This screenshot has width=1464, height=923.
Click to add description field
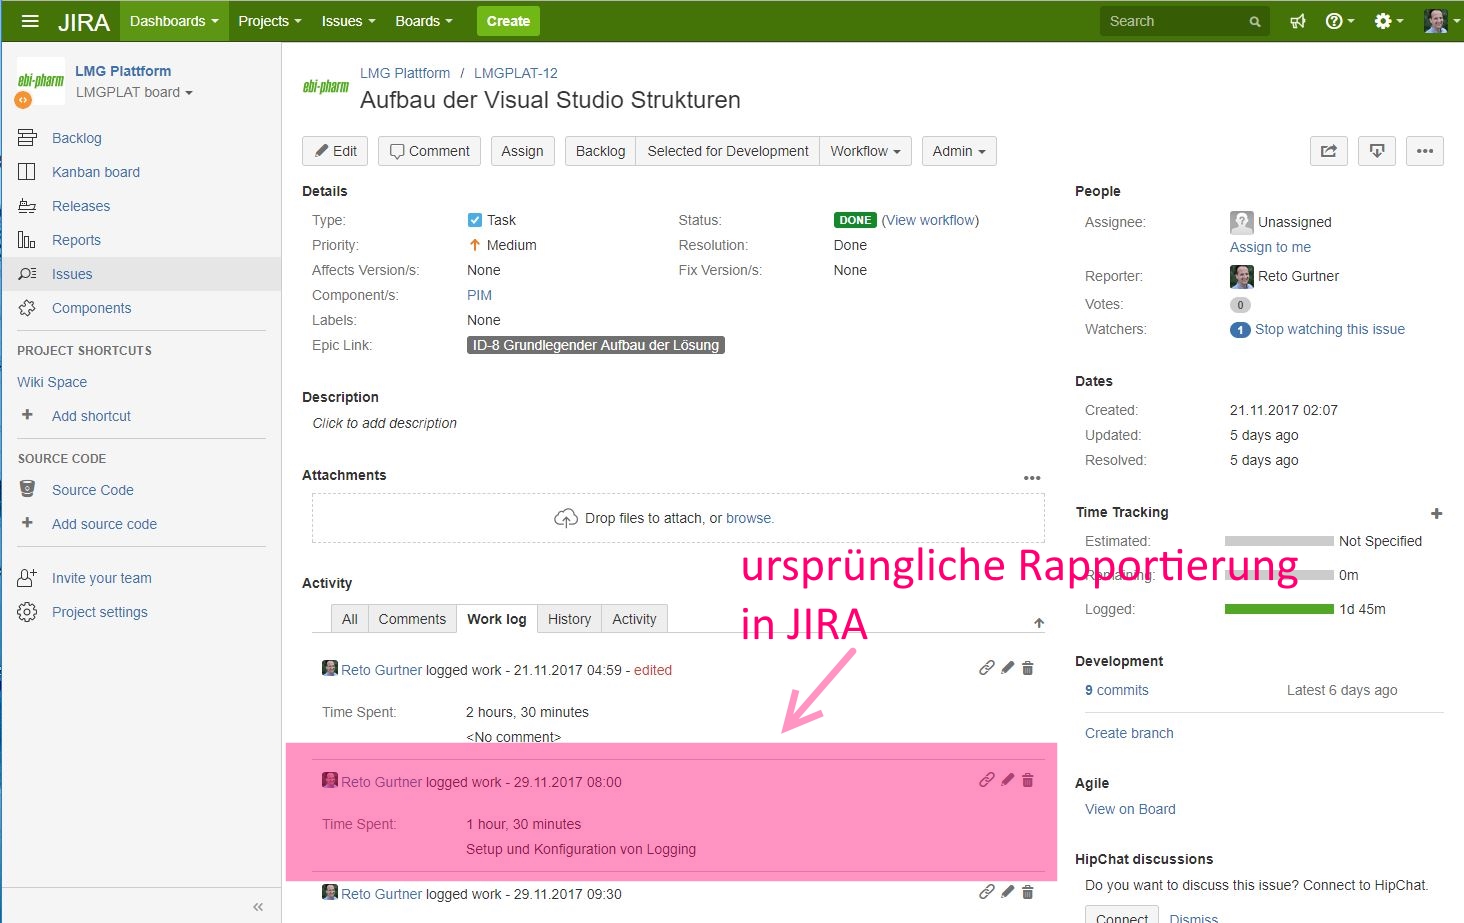pyautogui.click(x=384, y=423)
